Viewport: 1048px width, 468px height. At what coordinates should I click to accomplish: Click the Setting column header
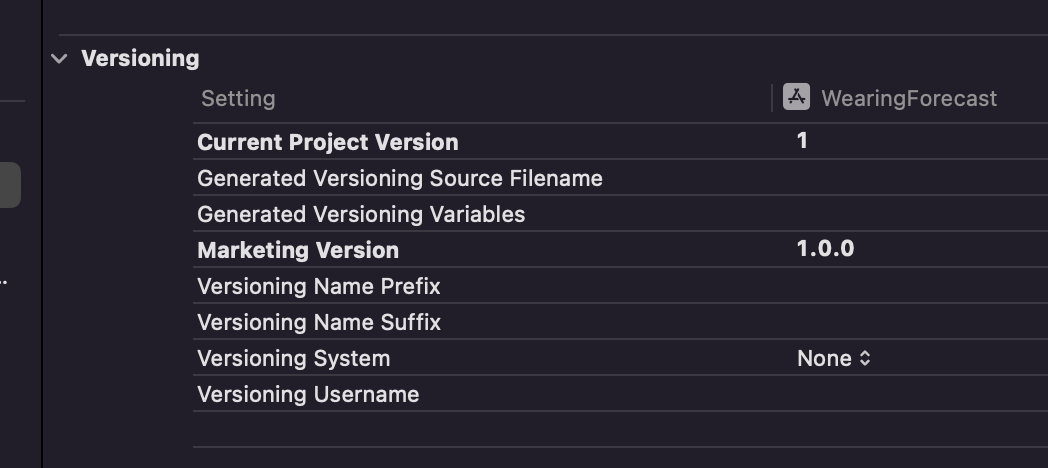click(238, 98)
